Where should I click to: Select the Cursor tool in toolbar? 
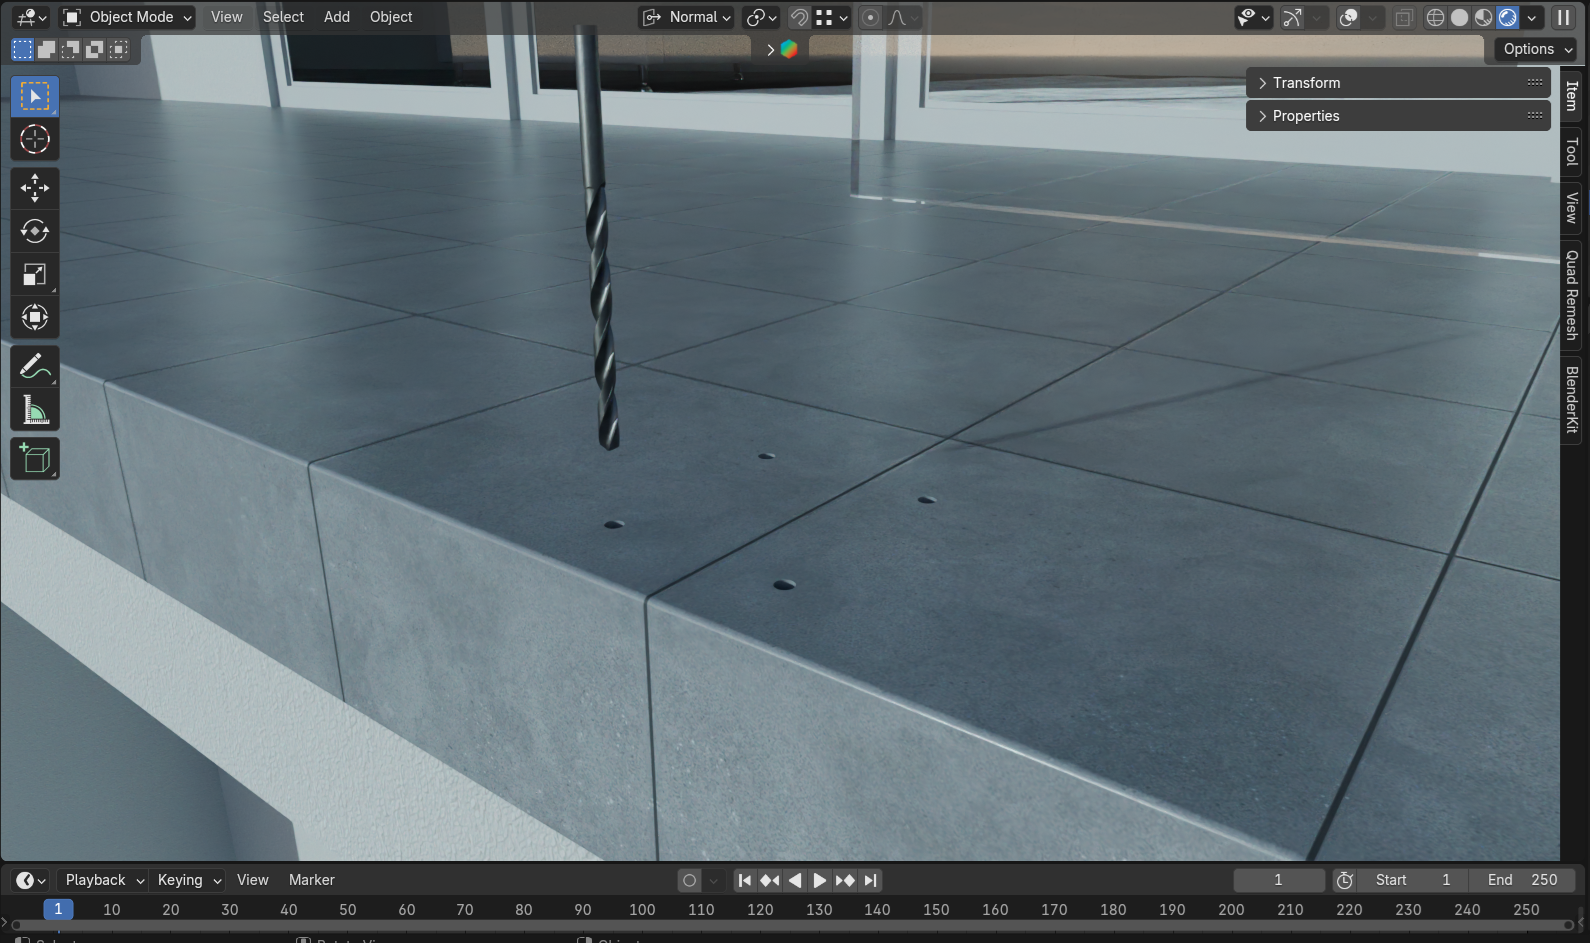(35, 140)
